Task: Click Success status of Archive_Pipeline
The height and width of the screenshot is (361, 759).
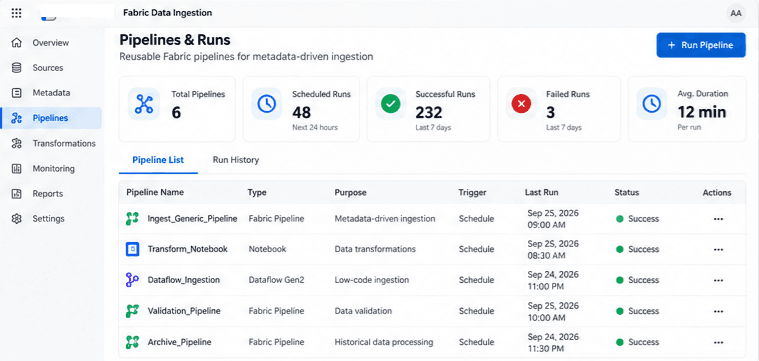Action: pos(638,342)
